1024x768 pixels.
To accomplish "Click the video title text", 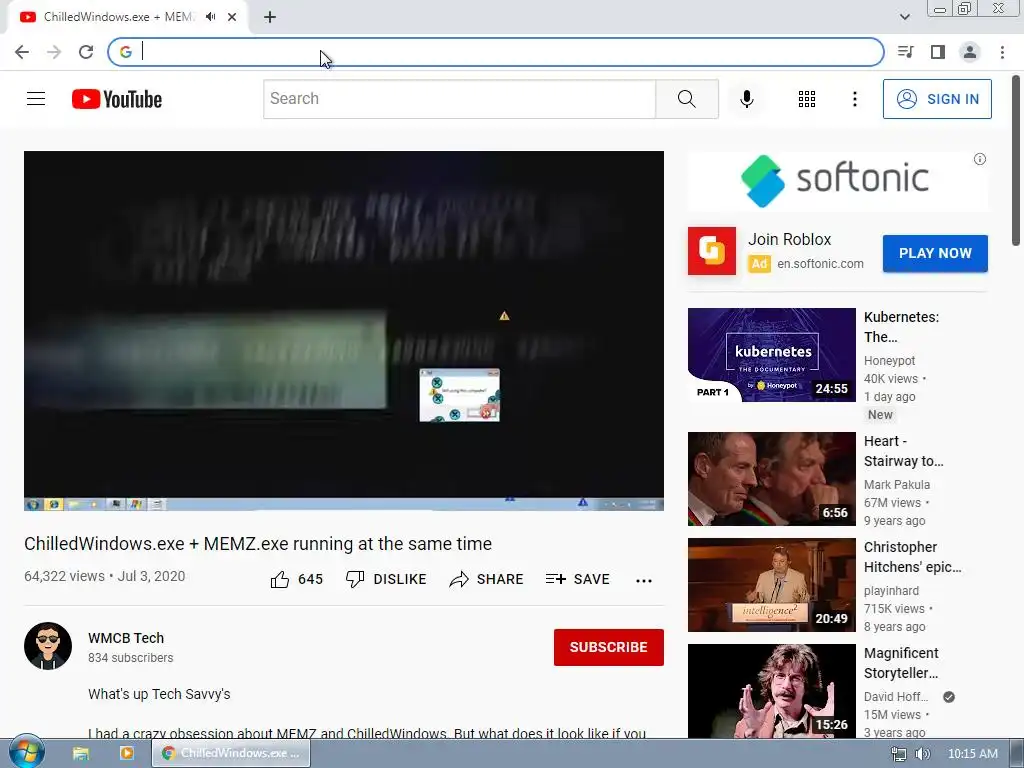I will [x=258, y=543].
